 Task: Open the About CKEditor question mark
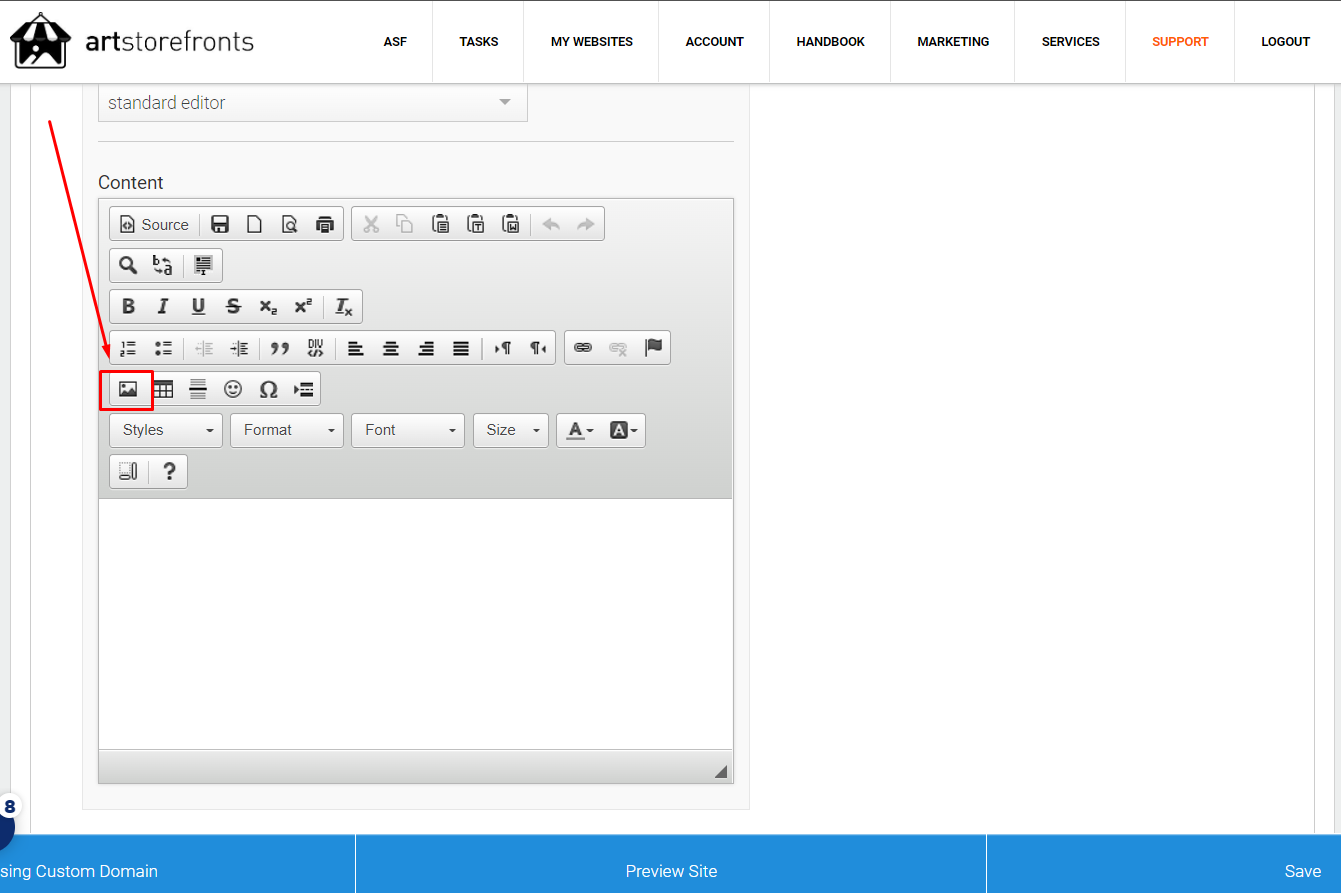tap(169, 471)
